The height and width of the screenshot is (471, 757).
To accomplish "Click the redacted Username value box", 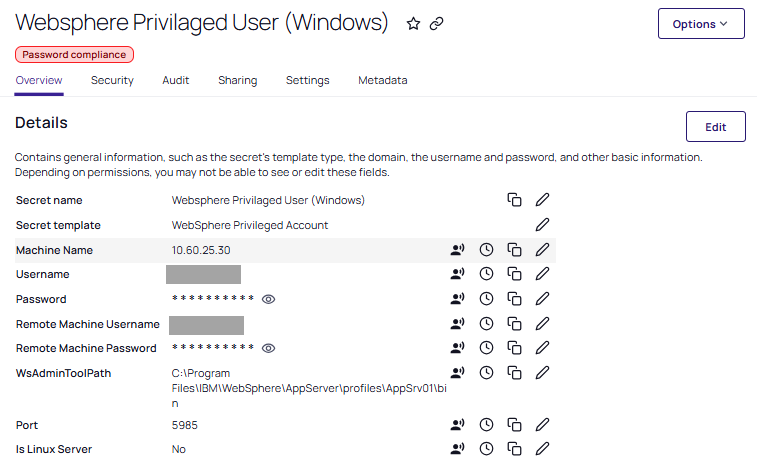I will 203,274.
